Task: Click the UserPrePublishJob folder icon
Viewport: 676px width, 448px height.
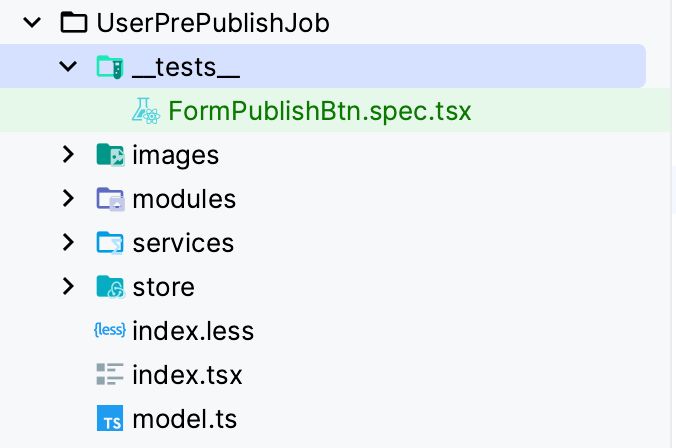Action: click(74, 22)
